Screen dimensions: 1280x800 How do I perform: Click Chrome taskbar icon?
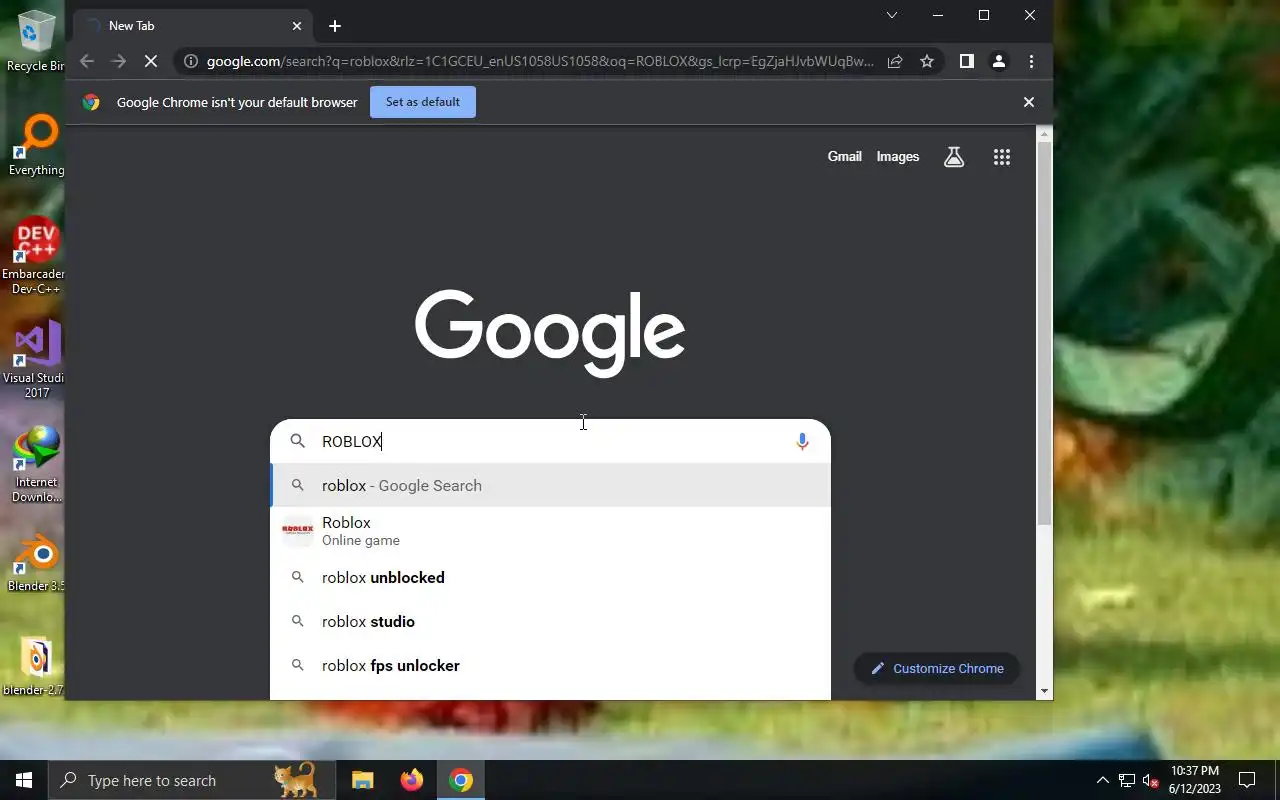point(461,780)
